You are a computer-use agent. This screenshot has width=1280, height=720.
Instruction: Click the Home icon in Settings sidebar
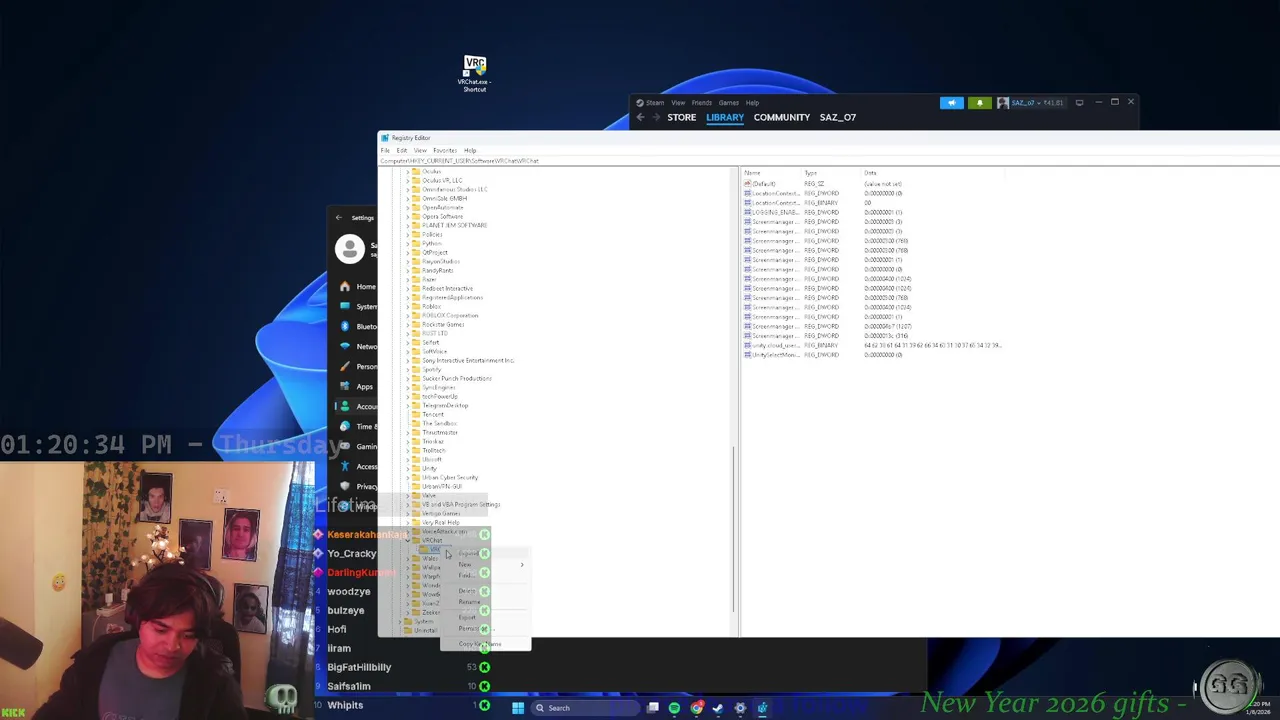pyautogui.click(x=345, y=286)
